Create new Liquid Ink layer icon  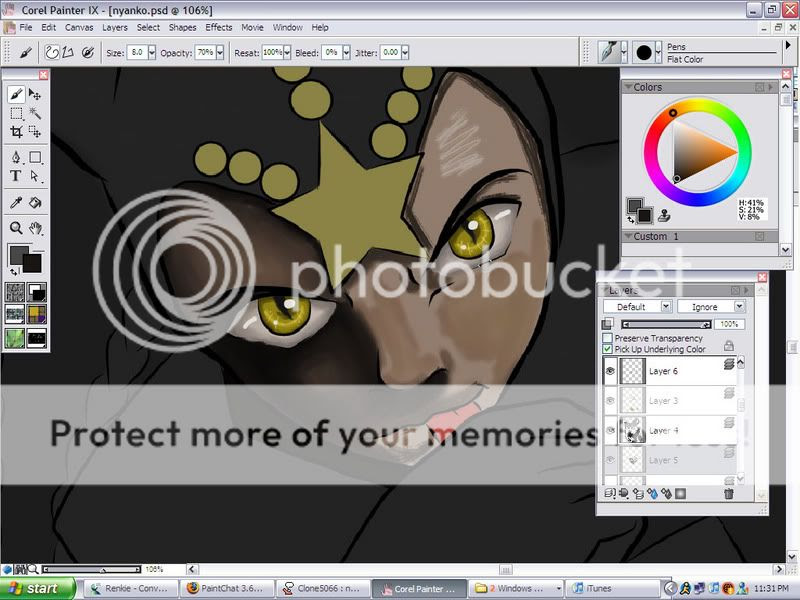tap(666, 493)
